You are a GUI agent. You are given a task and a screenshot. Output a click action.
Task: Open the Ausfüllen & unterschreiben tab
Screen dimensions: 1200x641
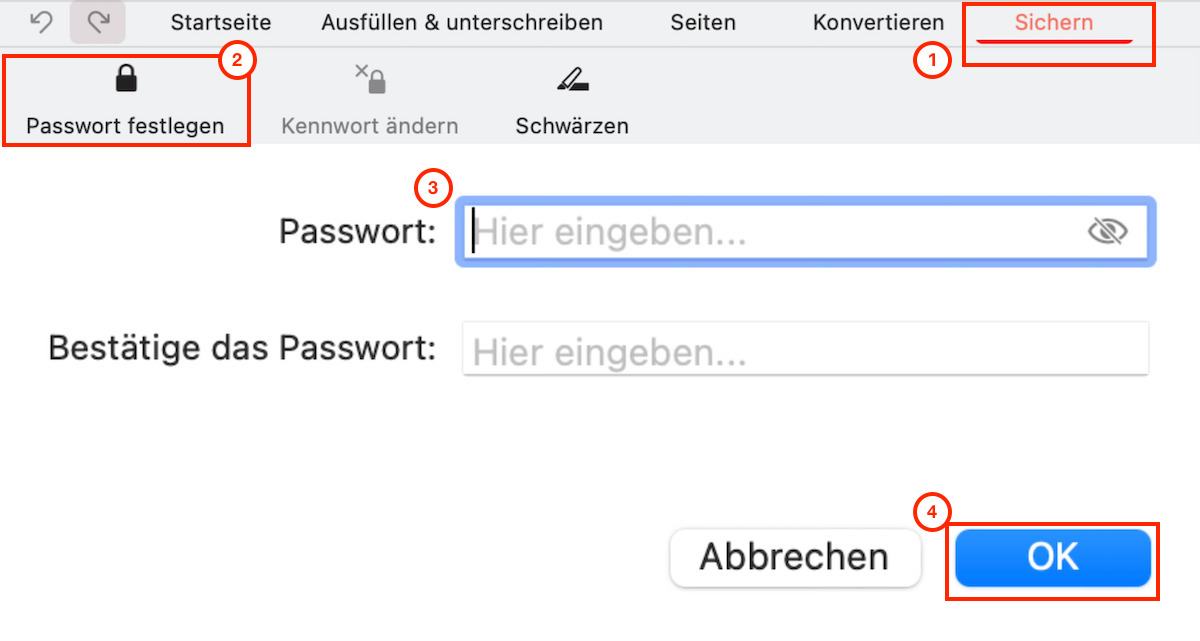tap(461, 21)
